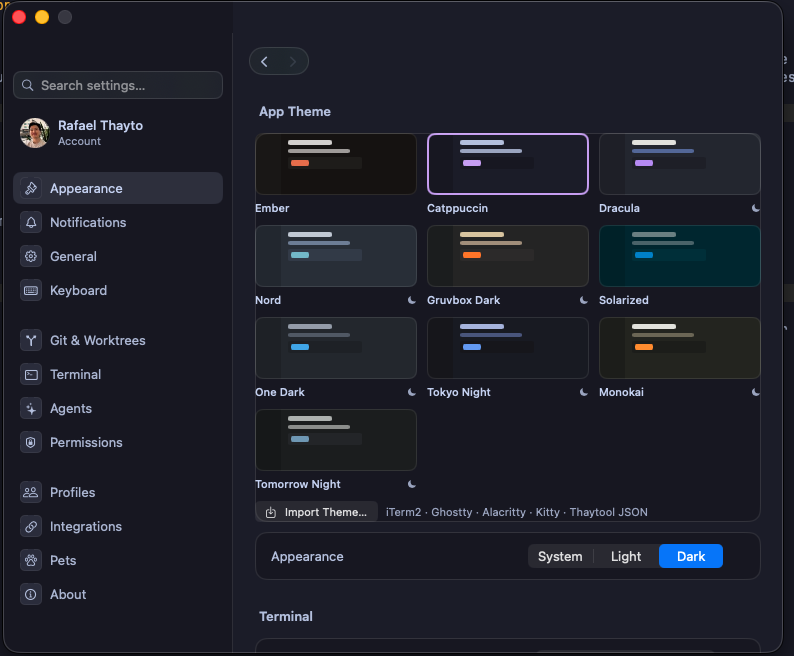Click the General gear icon

(31, 256)
